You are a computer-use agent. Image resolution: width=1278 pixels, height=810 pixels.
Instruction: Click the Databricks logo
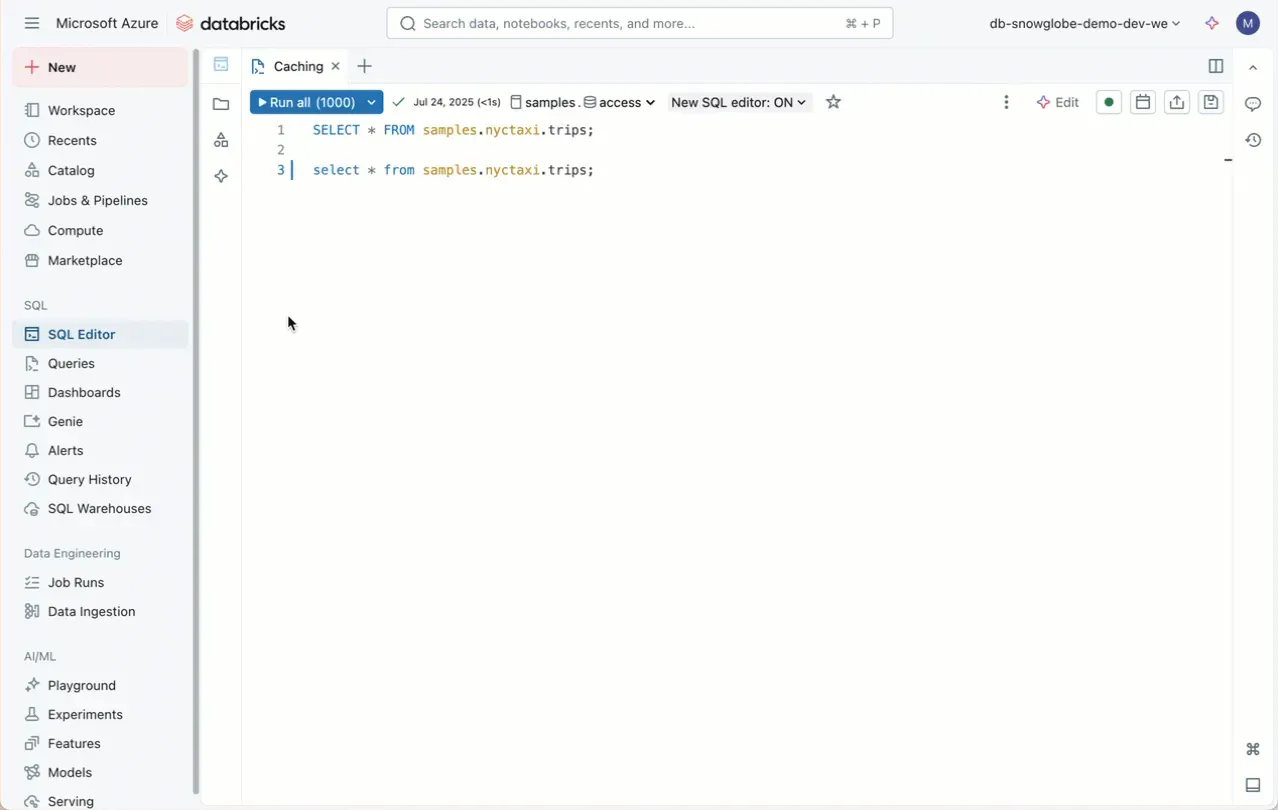[x=230, y=23]
